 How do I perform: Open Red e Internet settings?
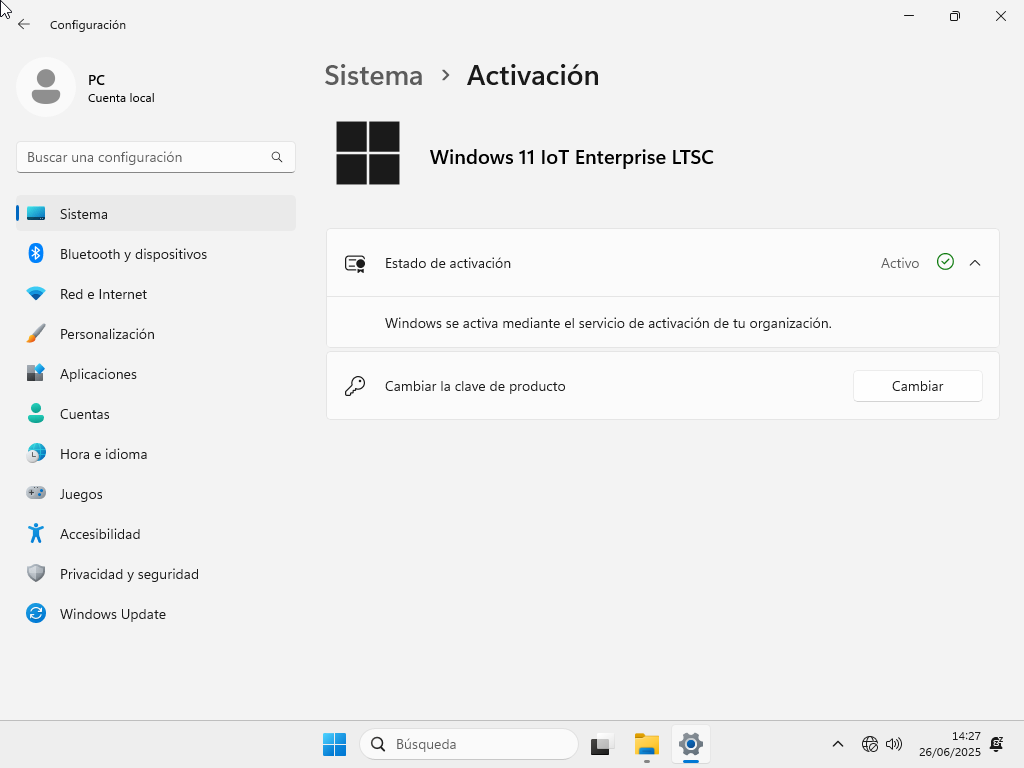click(156, 294)
